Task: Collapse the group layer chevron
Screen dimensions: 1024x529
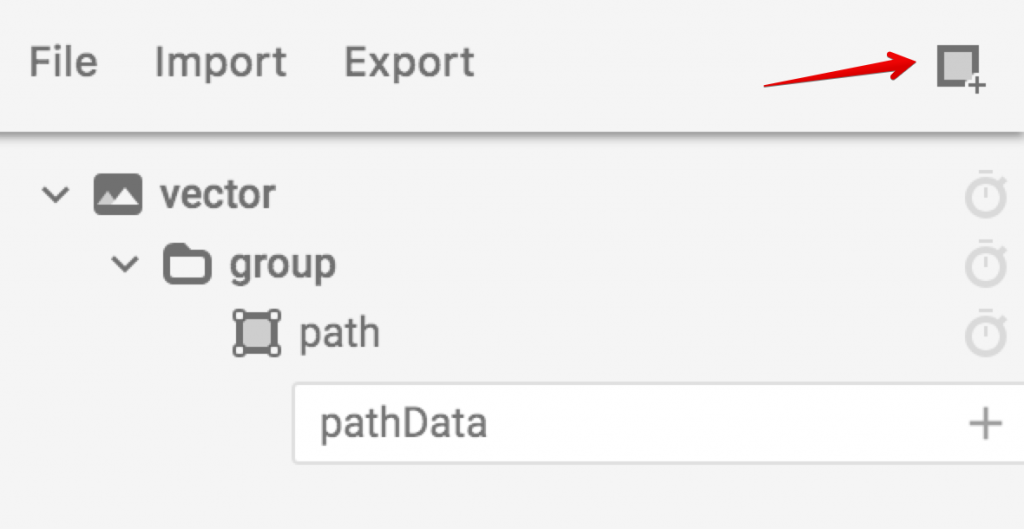Action: (125, 265)
